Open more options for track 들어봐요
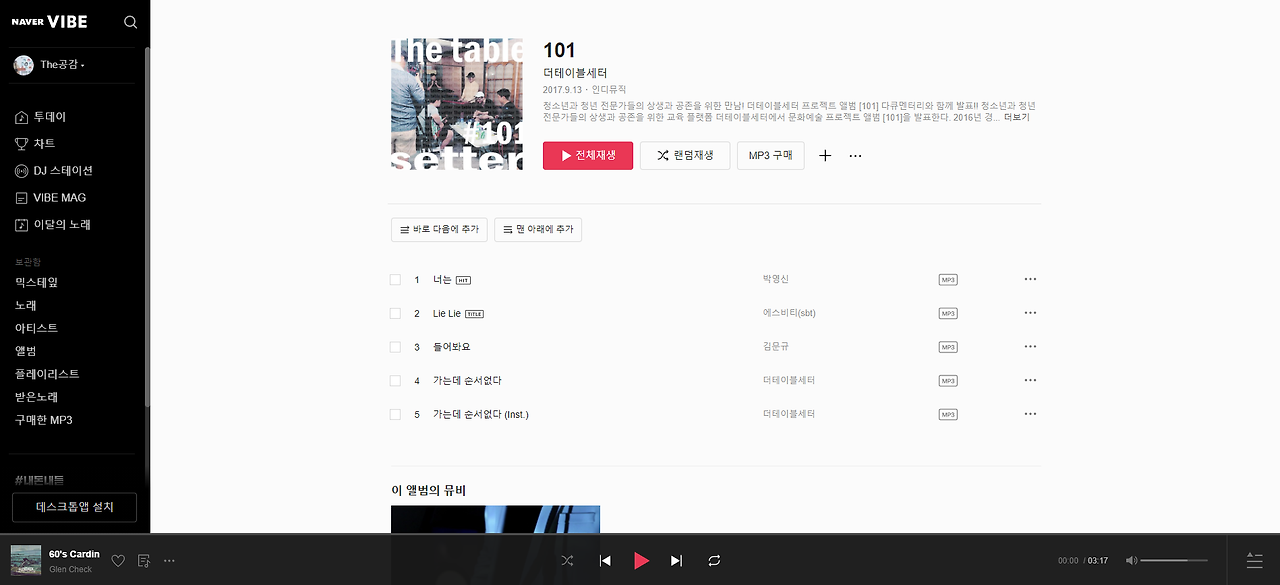Viewport: 1280px width, 585px height. 1030,346
